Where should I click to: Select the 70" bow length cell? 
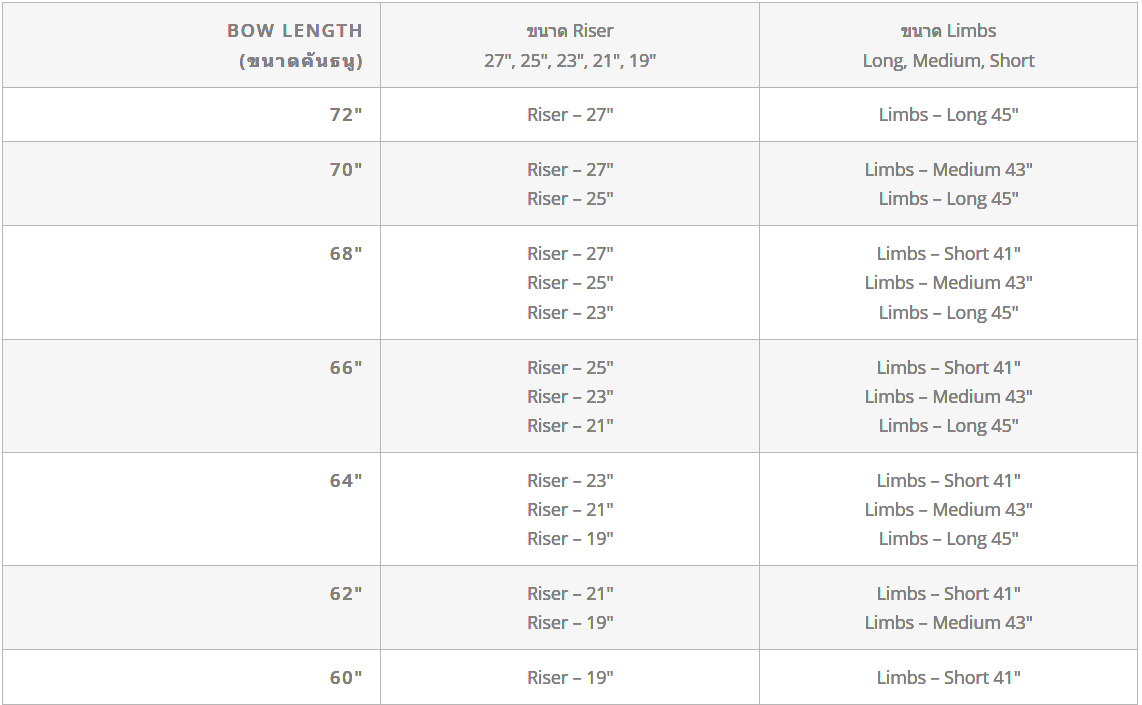(x=346, y=170)
